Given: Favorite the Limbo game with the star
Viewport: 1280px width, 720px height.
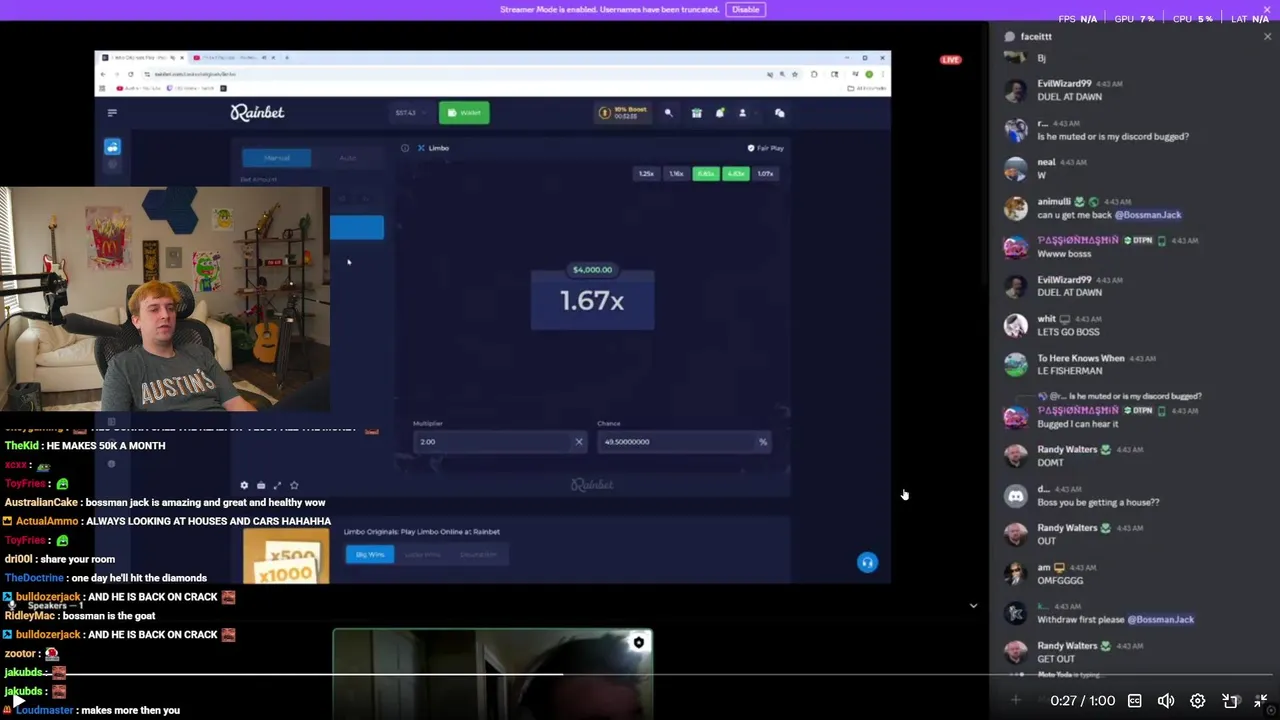Looking at the screenshot, I should pyautogui.click(x=294, y=485).
